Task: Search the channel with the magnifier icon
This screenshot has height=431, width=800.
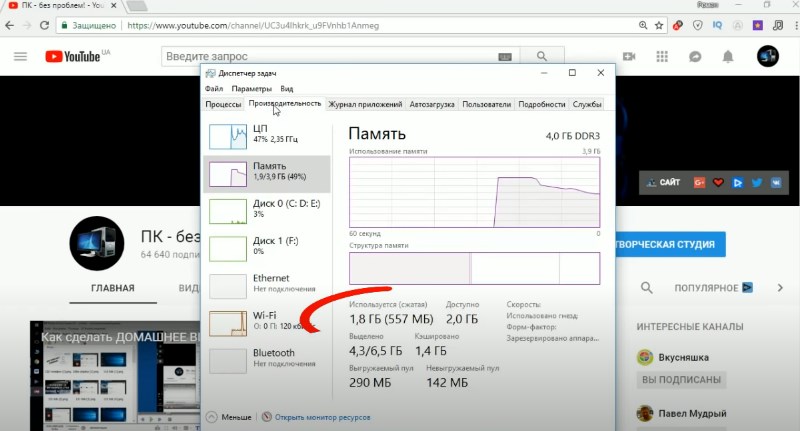Action: [x=646, y=288]
